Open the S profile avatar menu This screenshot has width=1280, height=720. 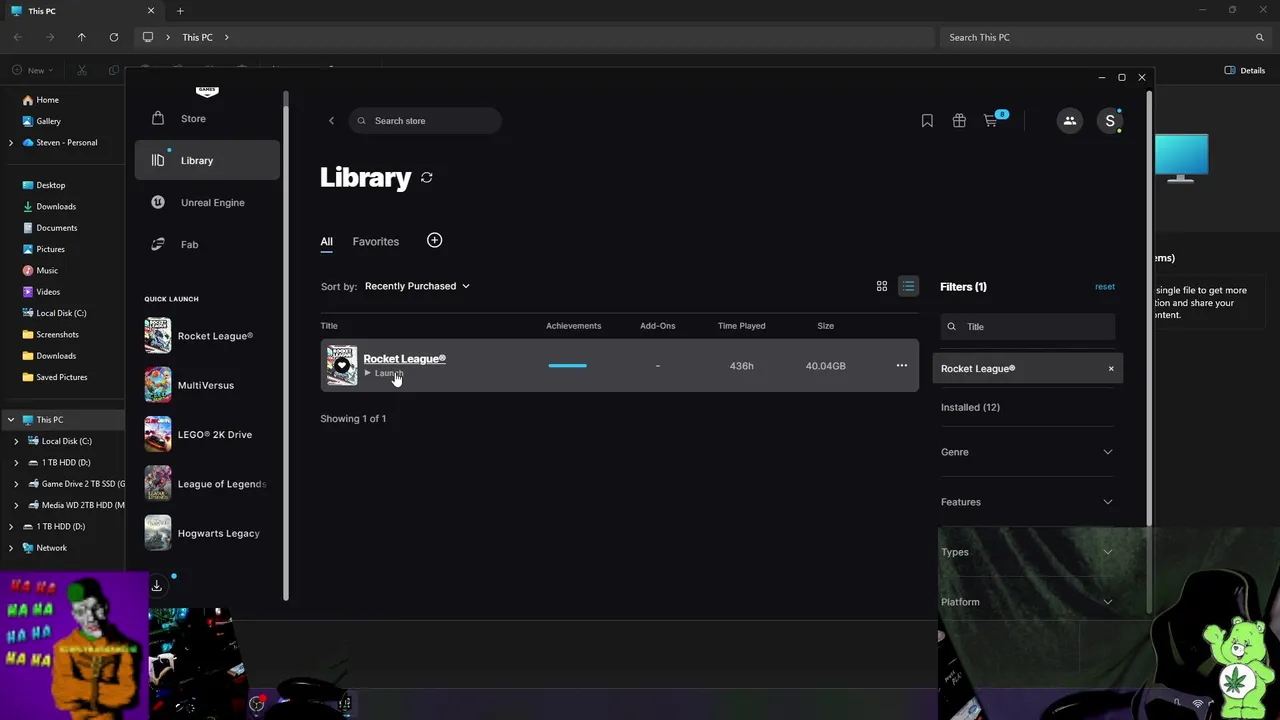tap(1109, 121)
